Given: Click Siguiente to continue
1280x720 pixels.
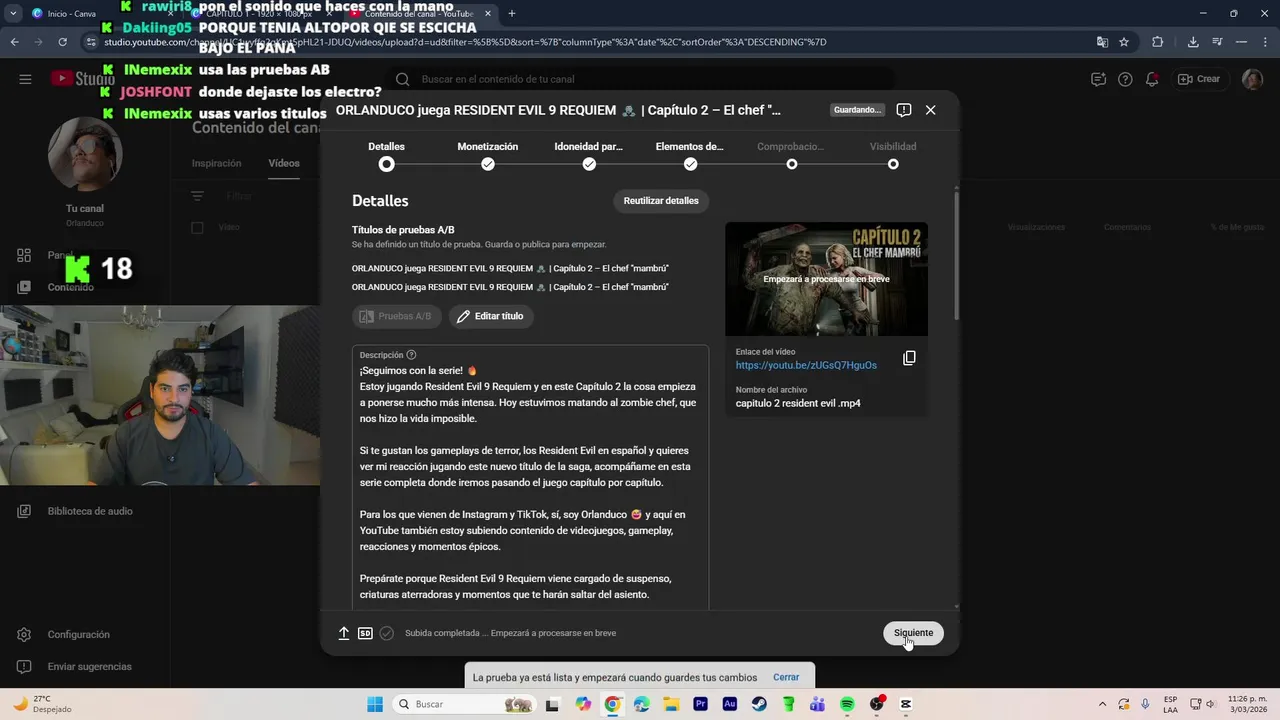Looking at the screenshot, I should point(913,633).
